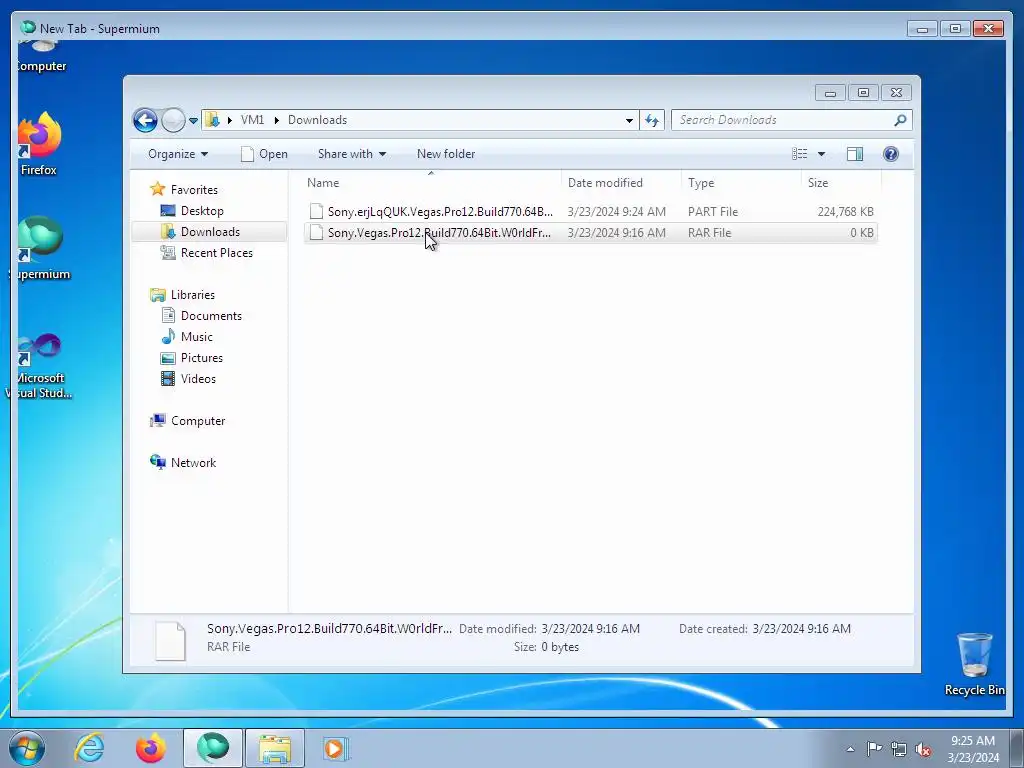1024x768 pixels.
Task: Create a New folder
Action: pyautogui.click(x=446, y=154)
